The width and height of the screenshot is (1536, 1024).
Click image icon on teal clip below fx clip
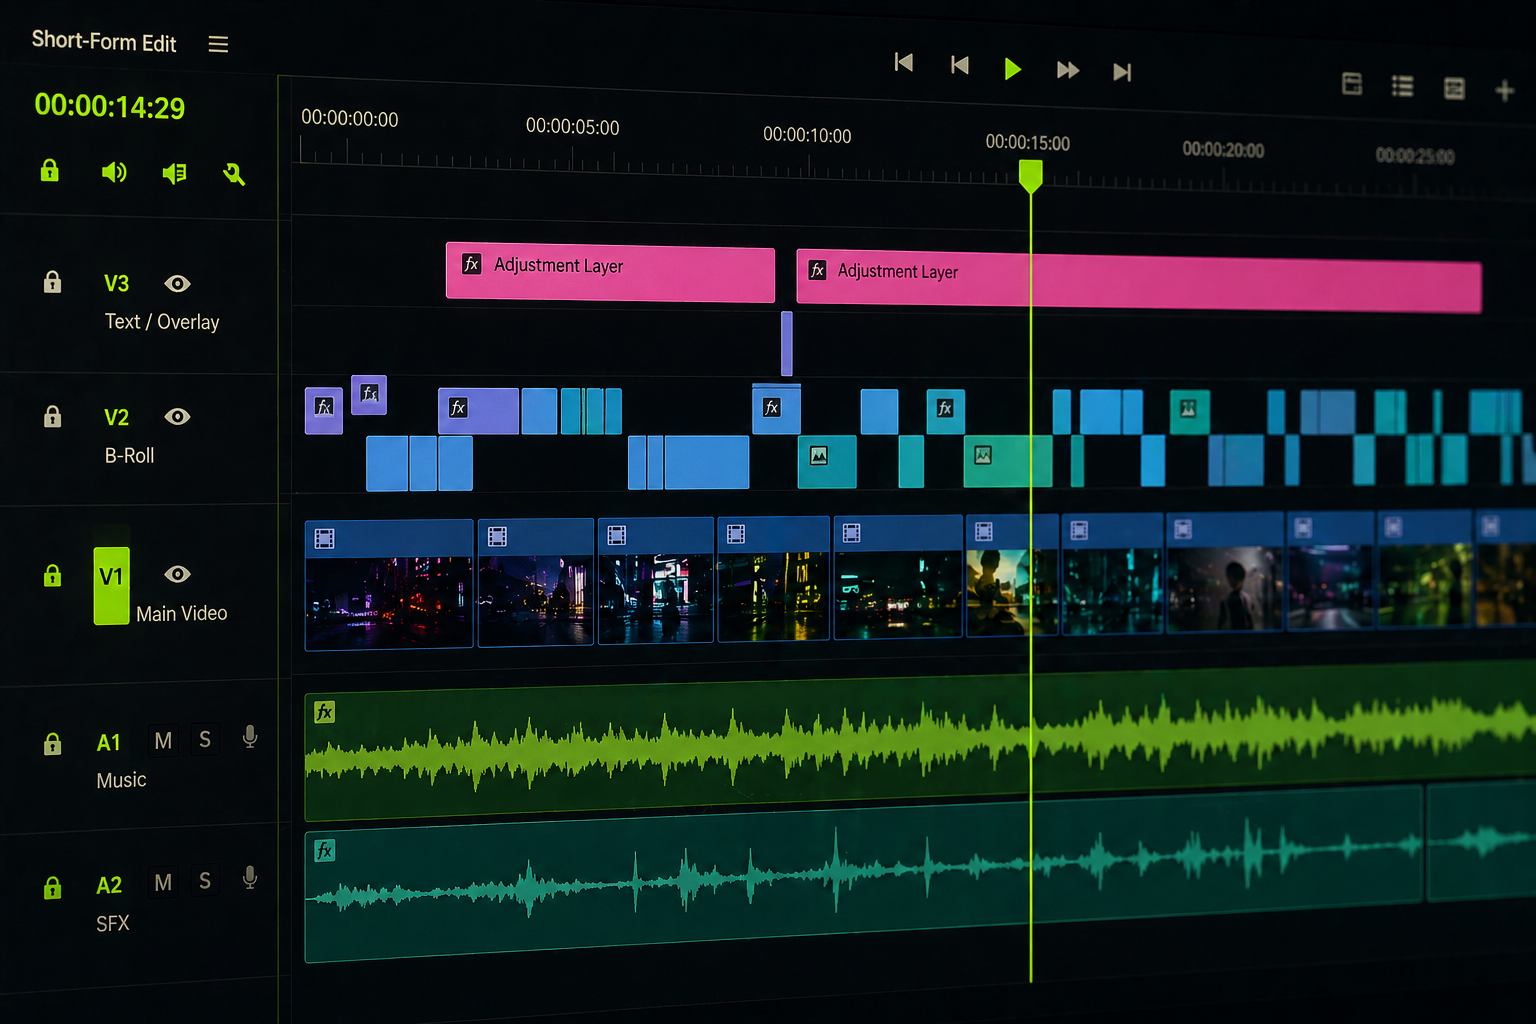click(x=819, y=456)
